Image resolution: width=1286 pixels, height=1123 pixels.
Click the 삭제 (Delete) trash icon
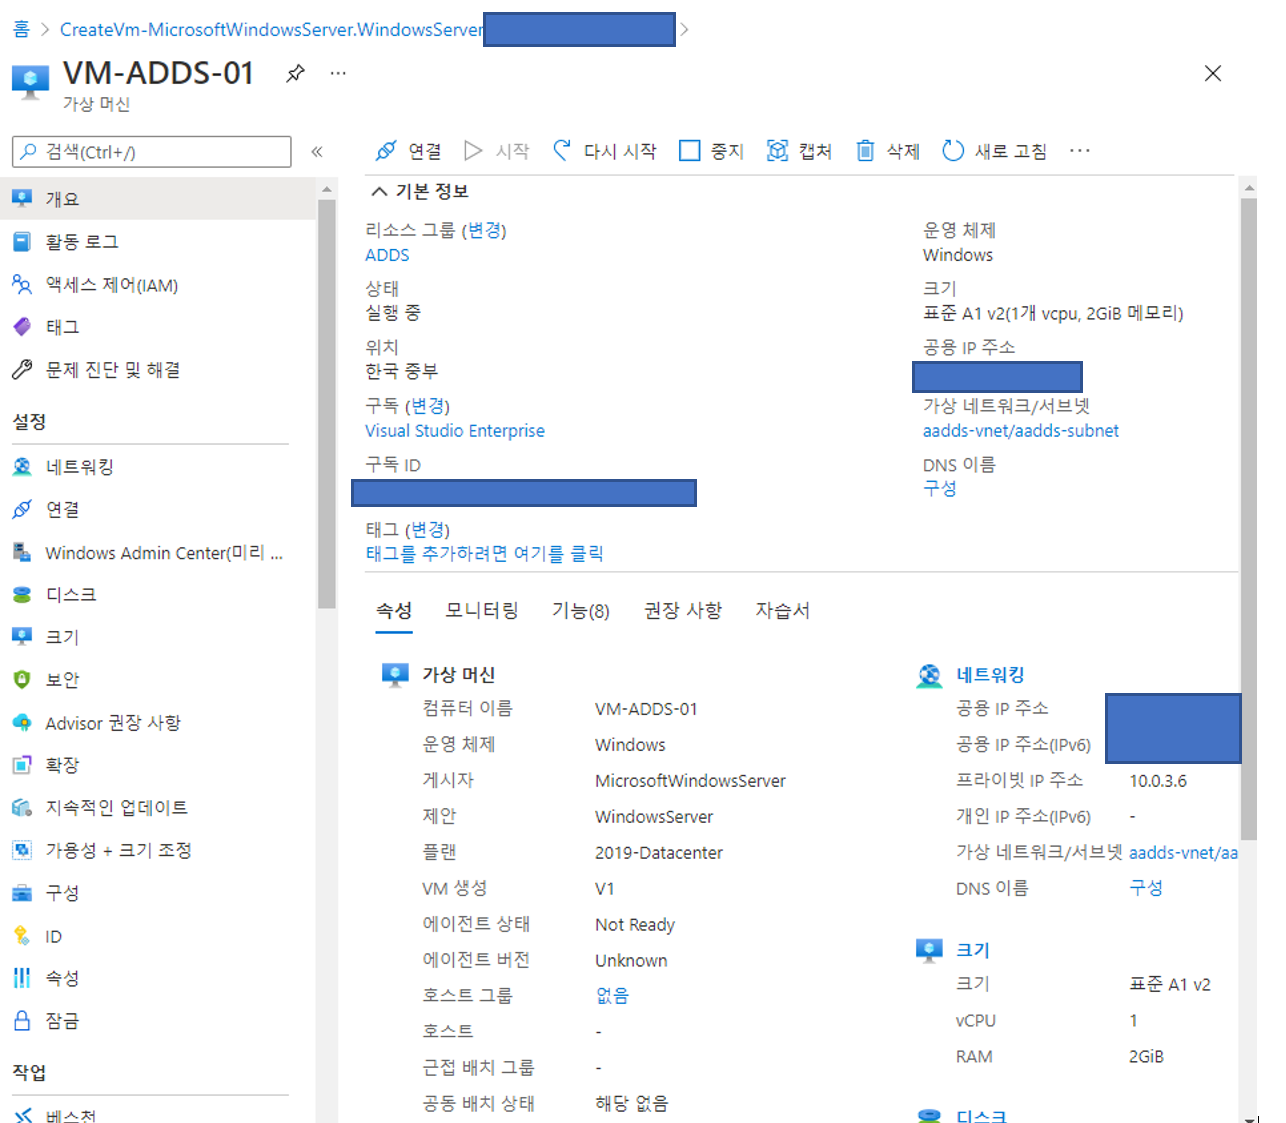tap(865, 151)
